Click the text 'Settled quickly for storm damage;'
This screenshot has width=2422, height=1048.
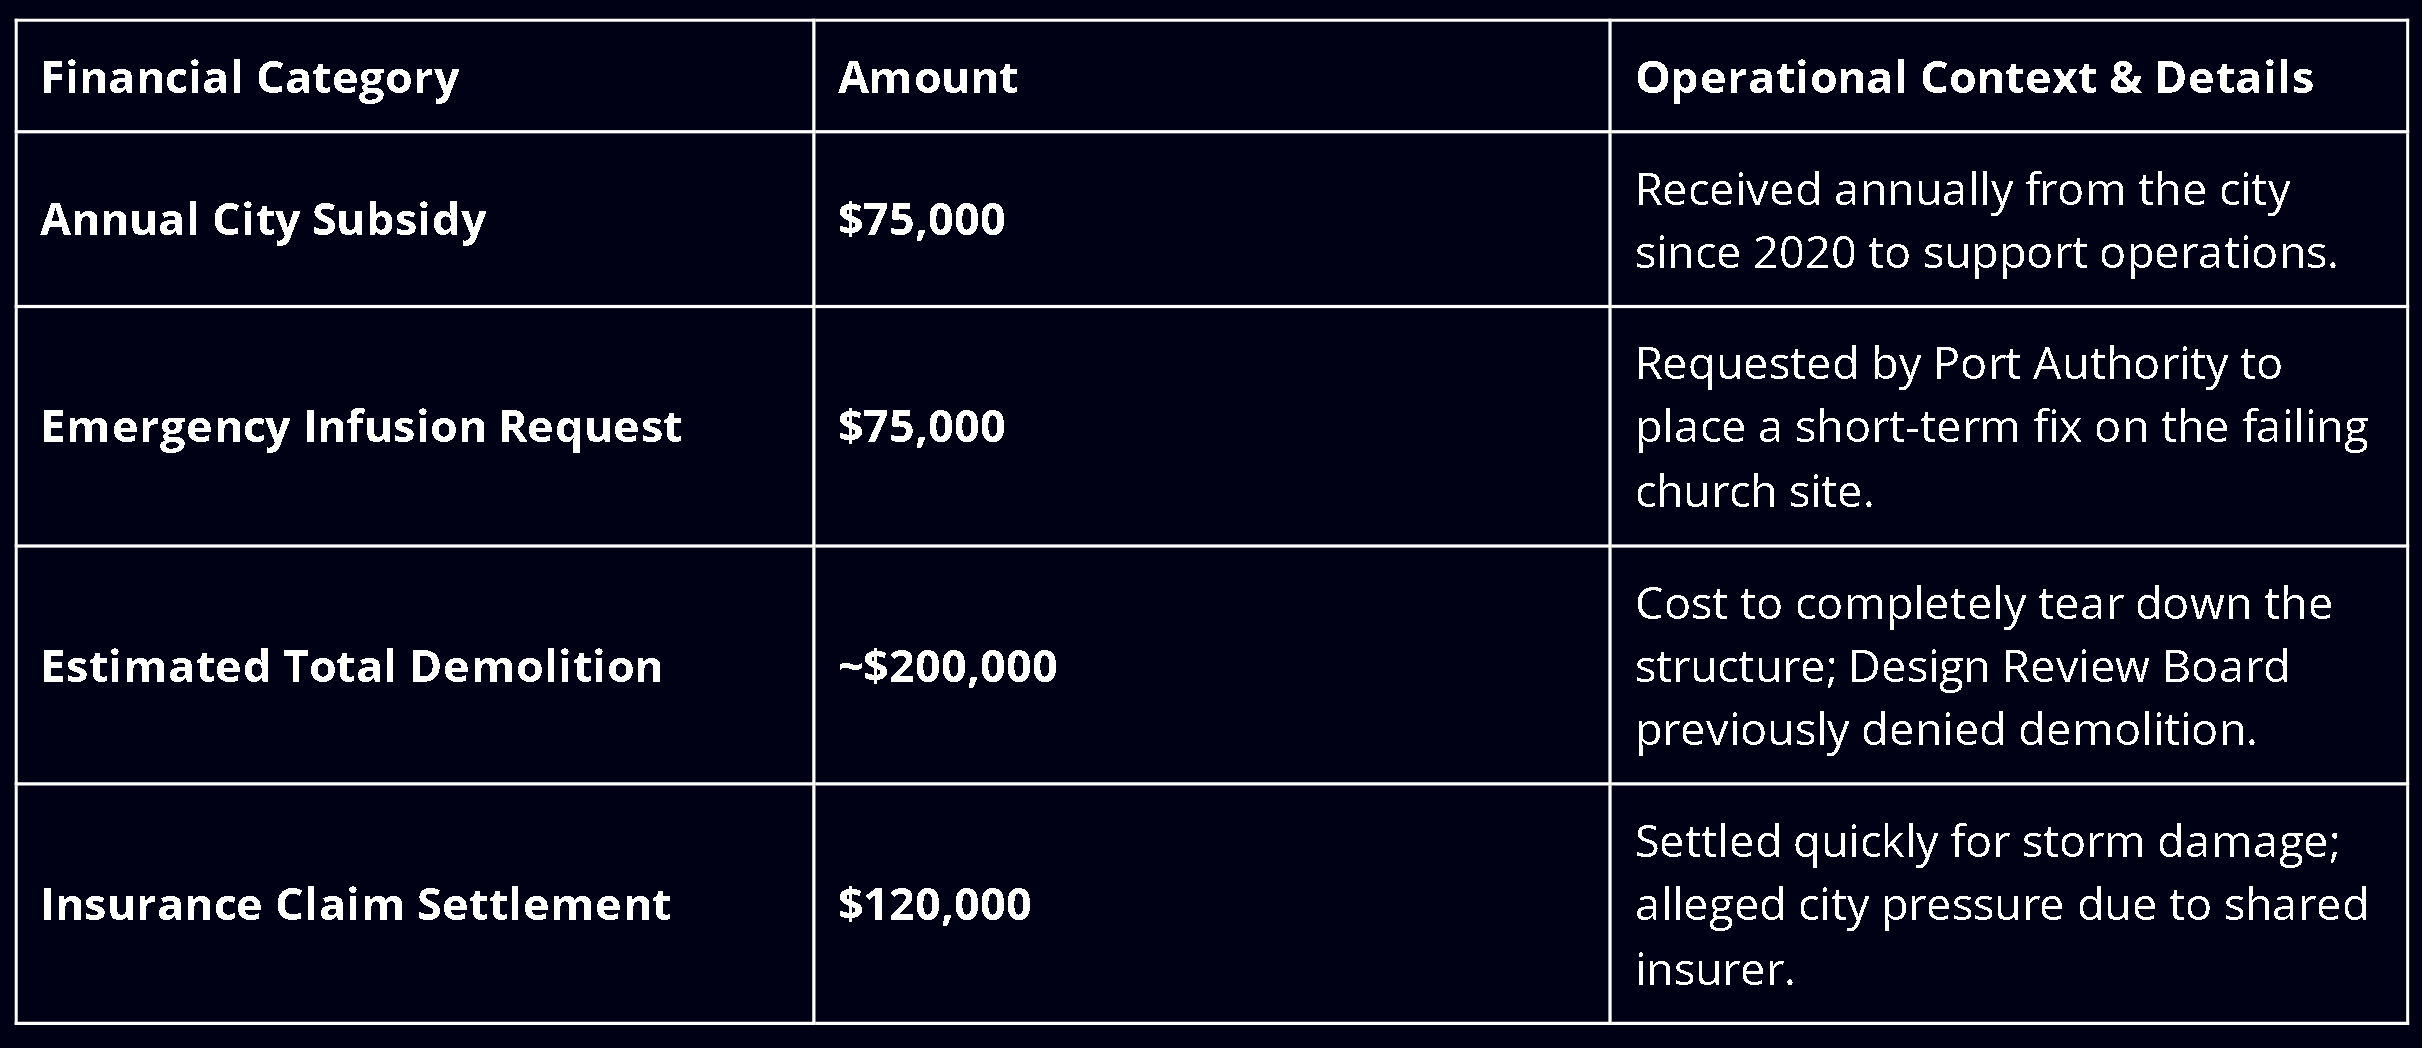click(1987, 841)
